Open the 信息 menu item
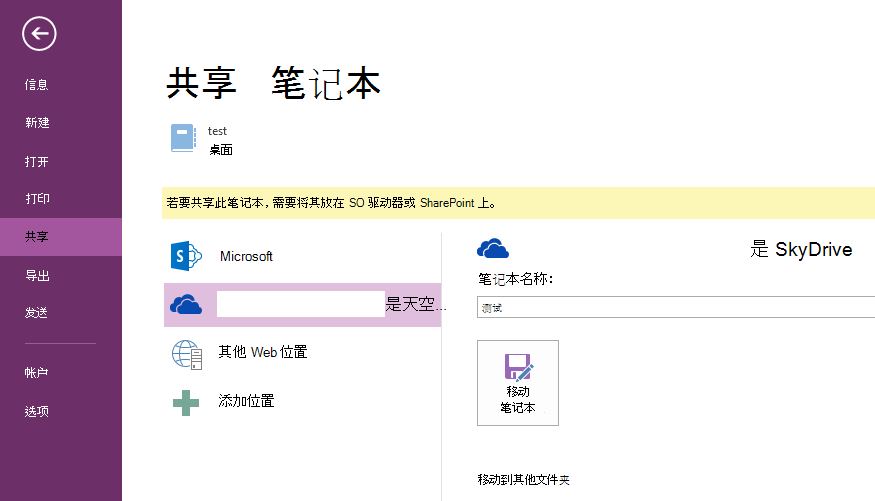The width and height of the screenshot is (875, 501). [36, 85]
